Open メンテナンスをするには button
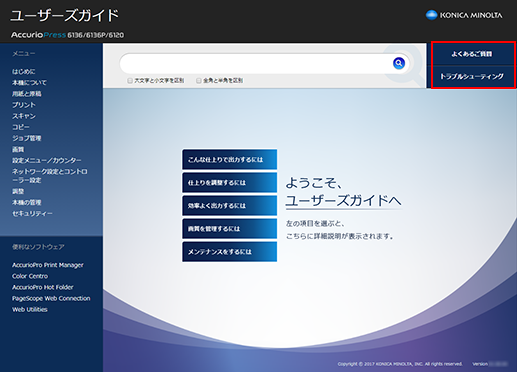 (x=229, y=252)
